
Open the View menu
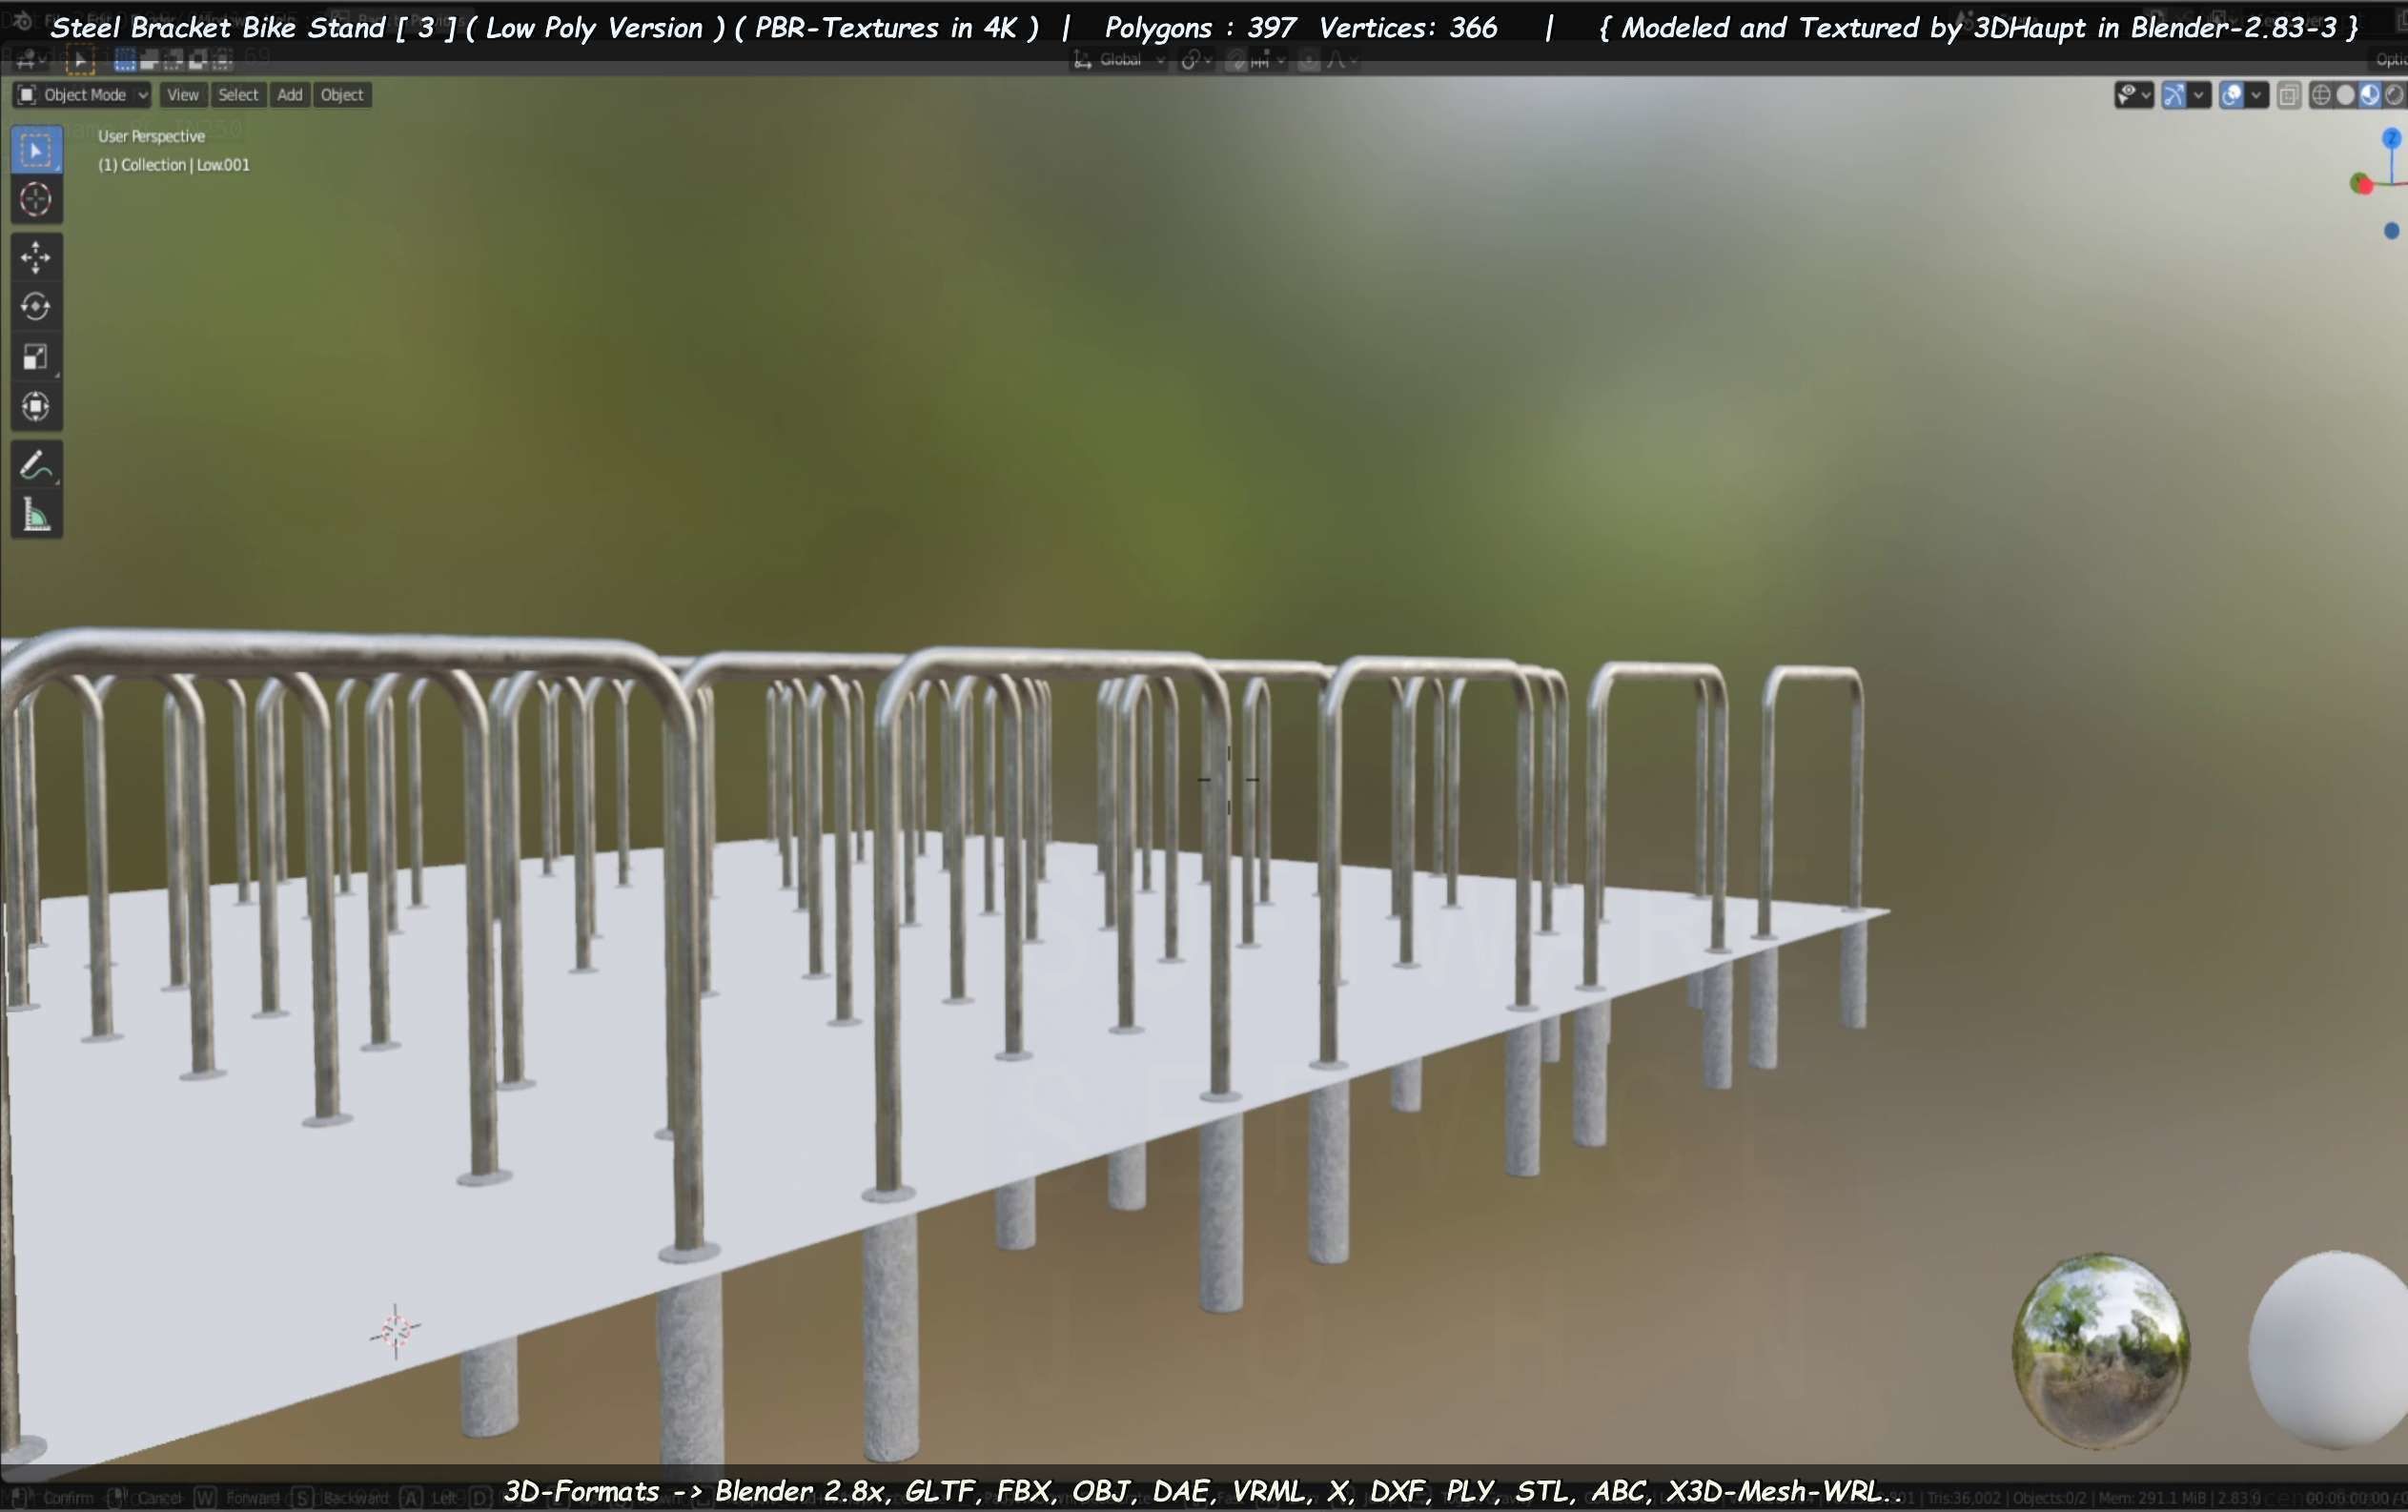click(x=183, y=95)
